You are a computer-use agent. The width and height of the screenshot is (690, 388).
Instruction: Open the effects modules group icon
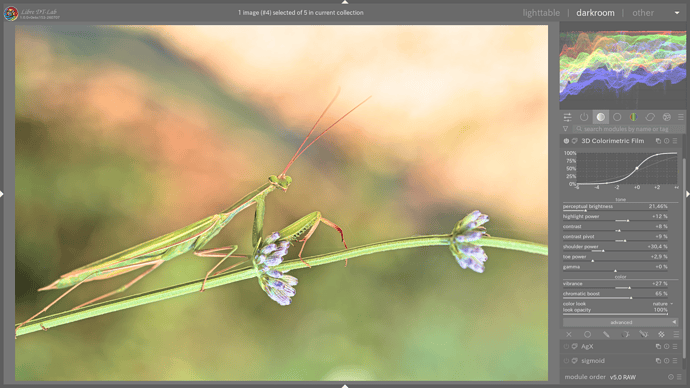click(667, 117)
